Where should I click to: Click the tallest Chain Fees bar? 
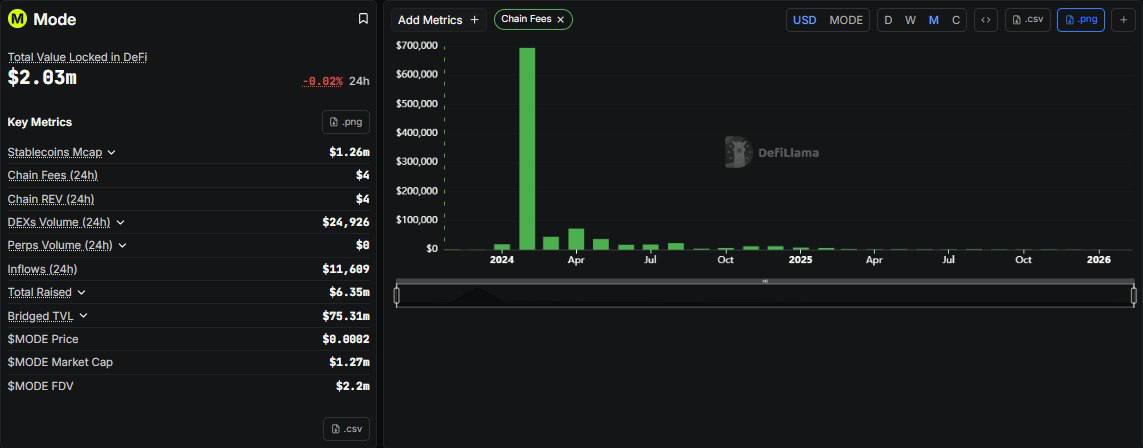tap(527, 149)
